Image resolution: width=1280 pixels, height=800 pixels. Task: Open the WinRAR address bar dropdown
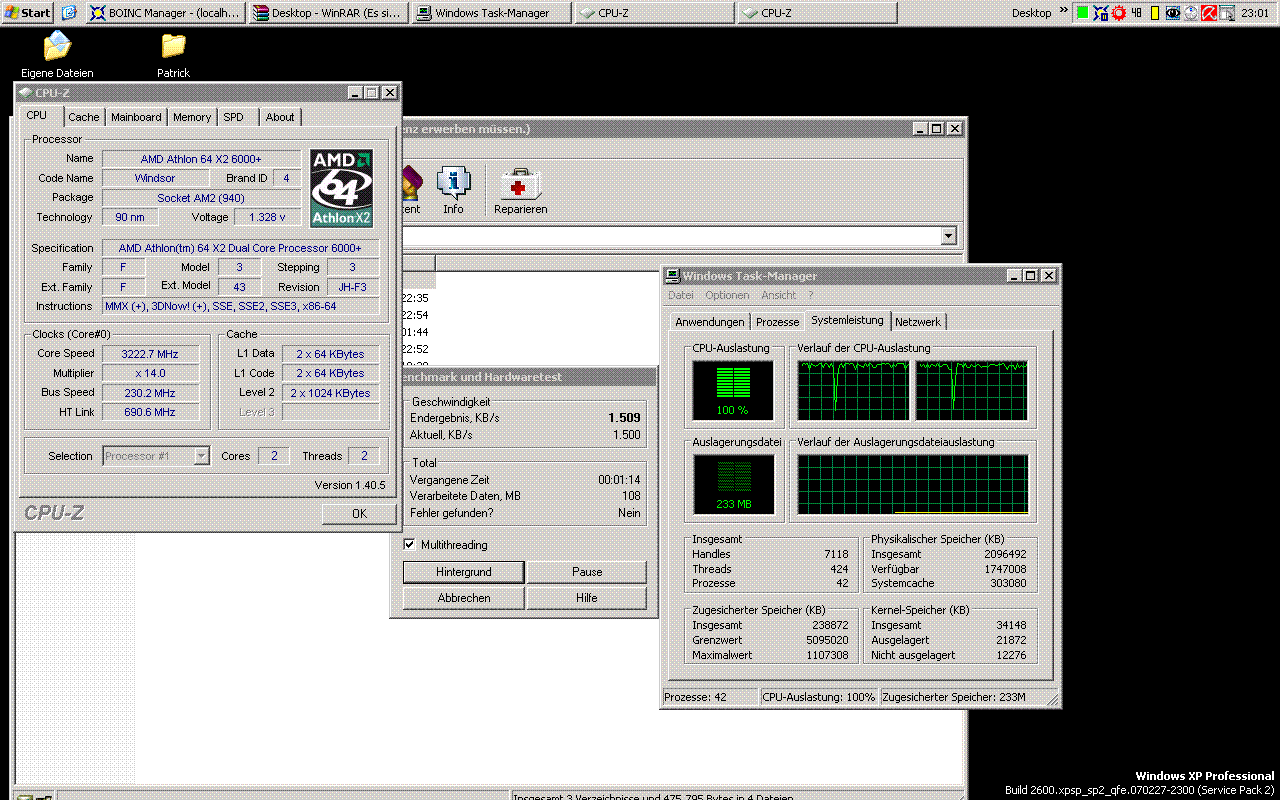[x=948, y=236]
